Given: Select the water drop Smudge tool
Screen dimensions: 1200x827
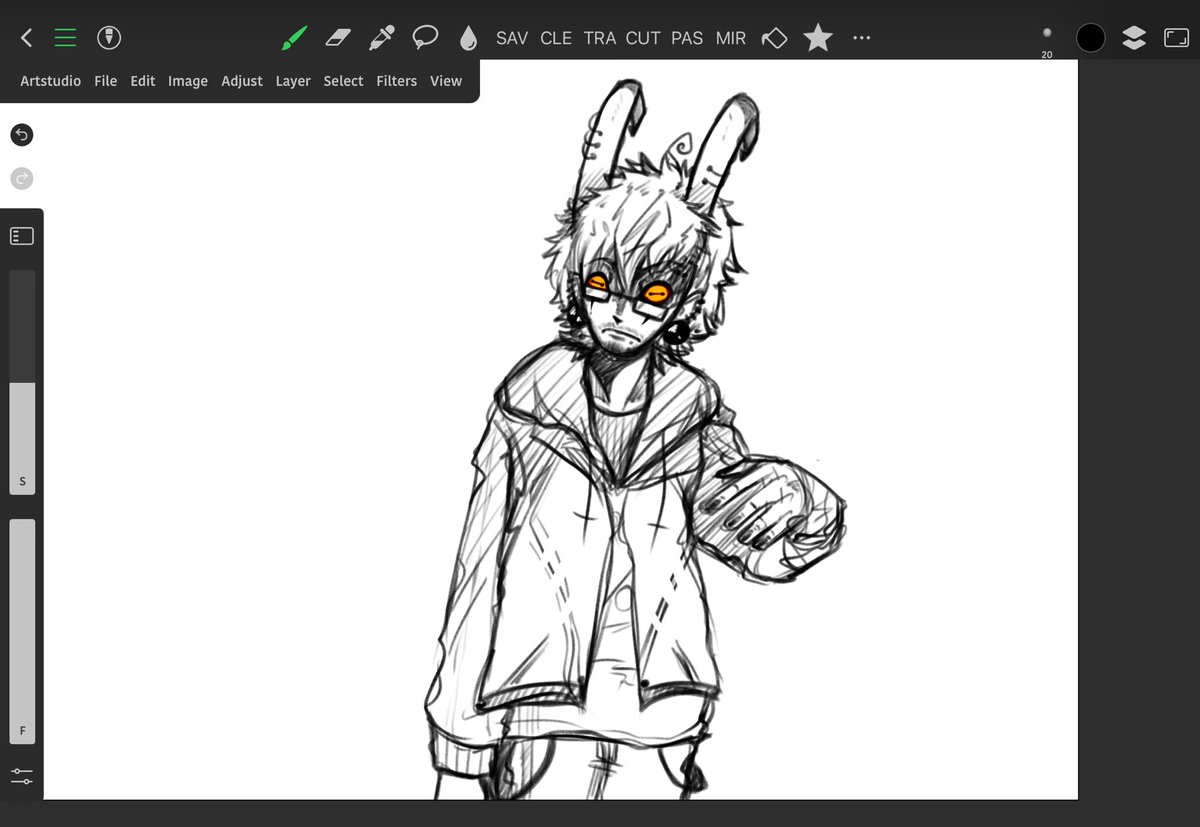Looking at the screenshot, I should click(x=468, y=38).
